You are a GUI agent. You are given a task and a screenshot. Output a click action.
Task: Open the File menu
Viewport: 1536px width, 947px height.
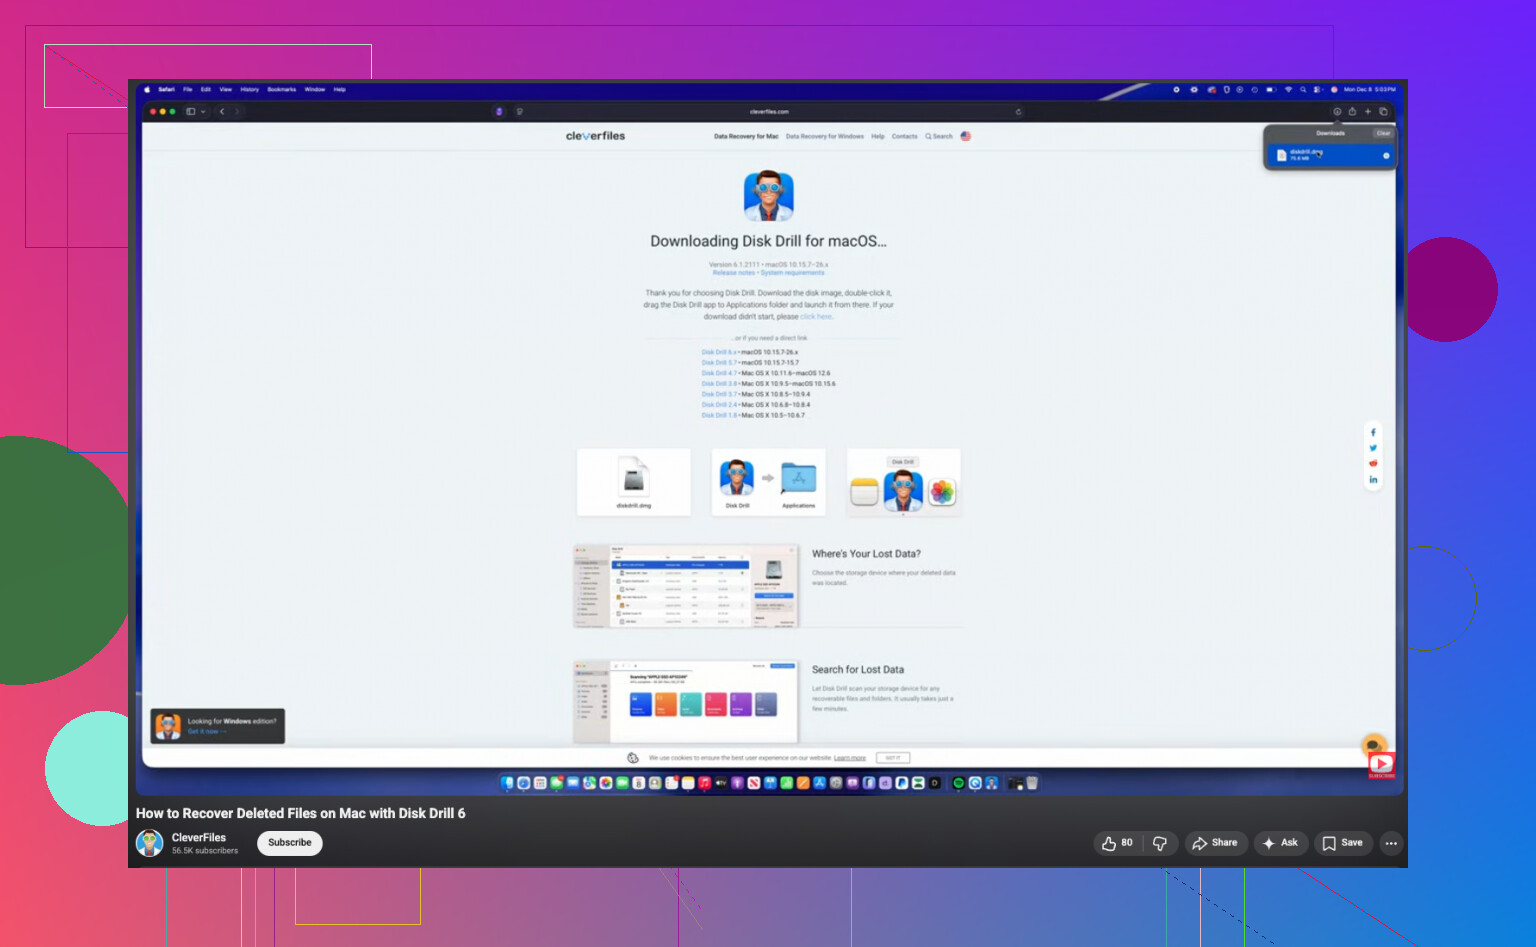coord(187,89)
